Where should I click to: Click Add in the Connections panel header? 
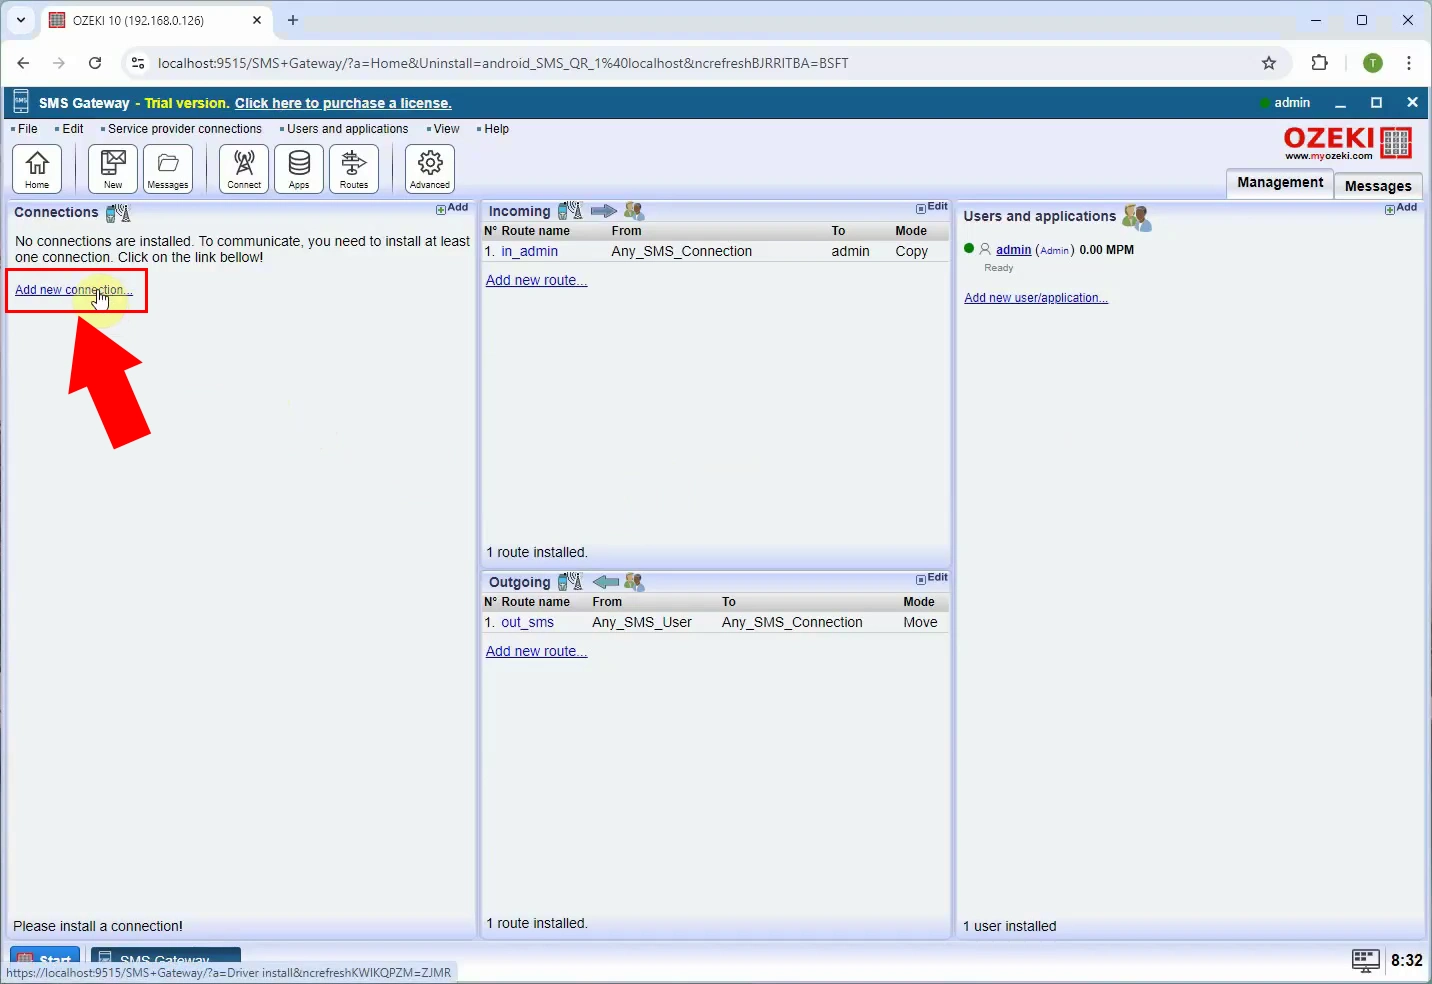(452, 208)
